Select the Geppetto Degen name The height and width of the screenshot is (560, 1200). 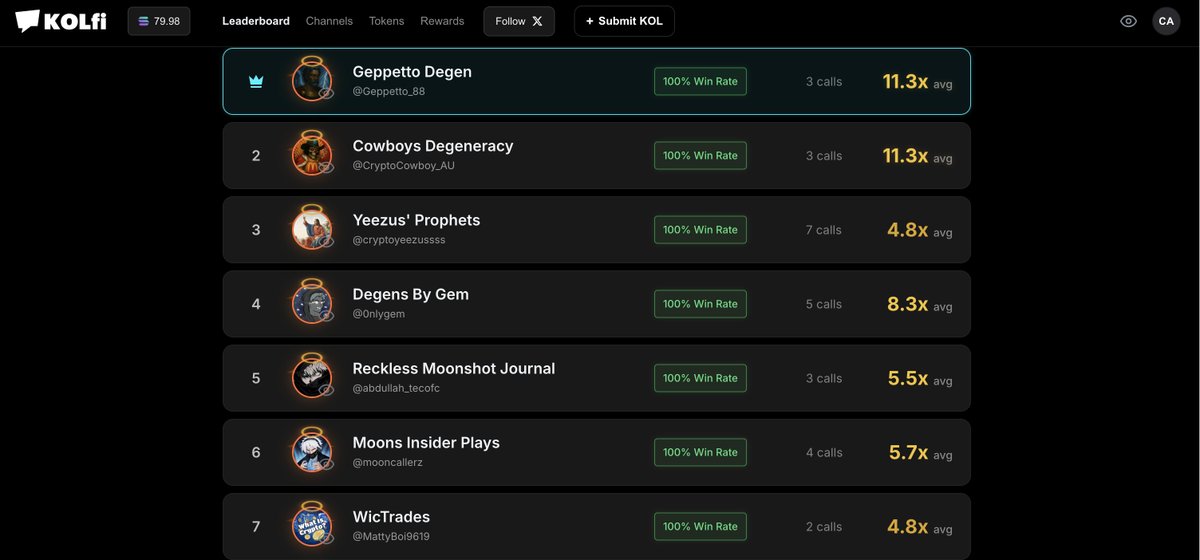click(x=412, y=72)
